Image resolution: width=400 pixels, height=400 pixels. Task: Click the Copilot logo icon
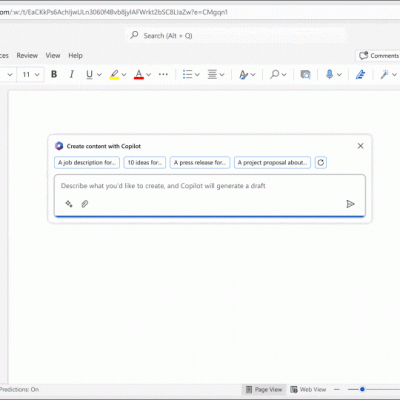click(x=59, y=146)
